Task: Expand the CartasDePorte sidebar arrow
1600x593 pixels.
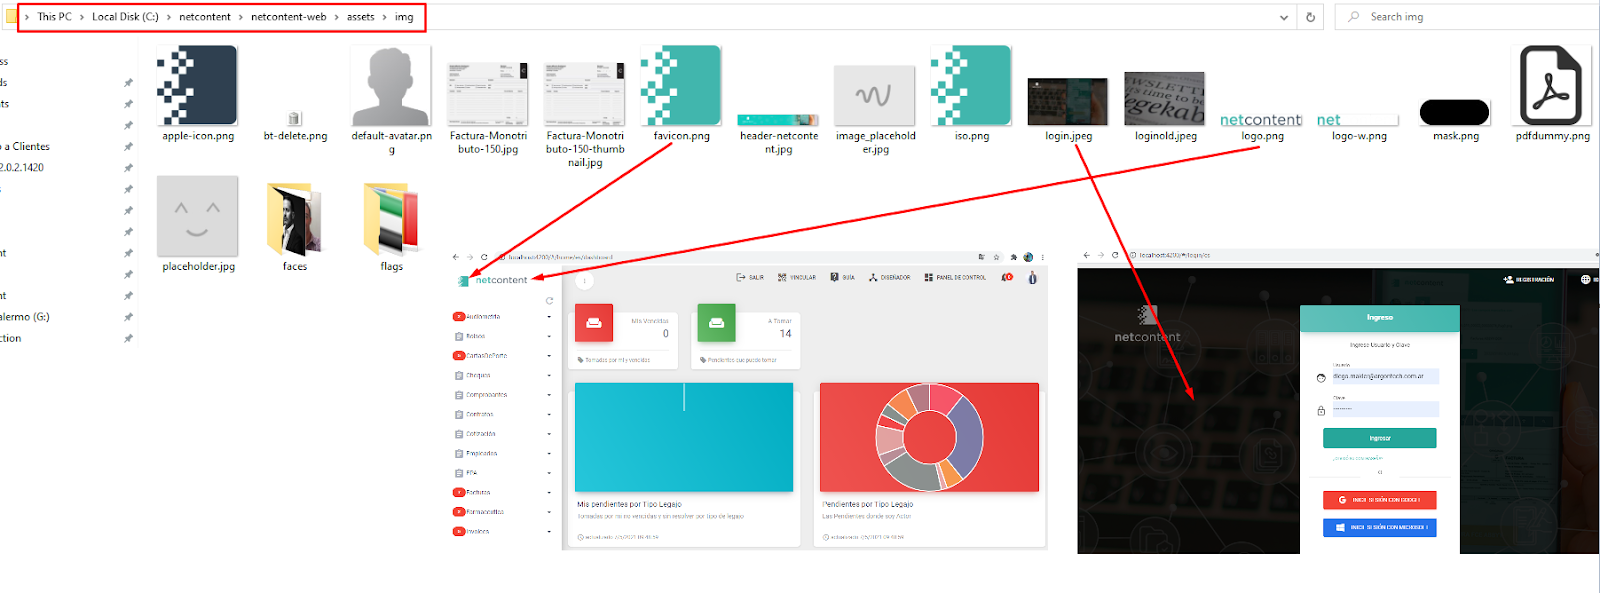Action: [x=549, y=356]
